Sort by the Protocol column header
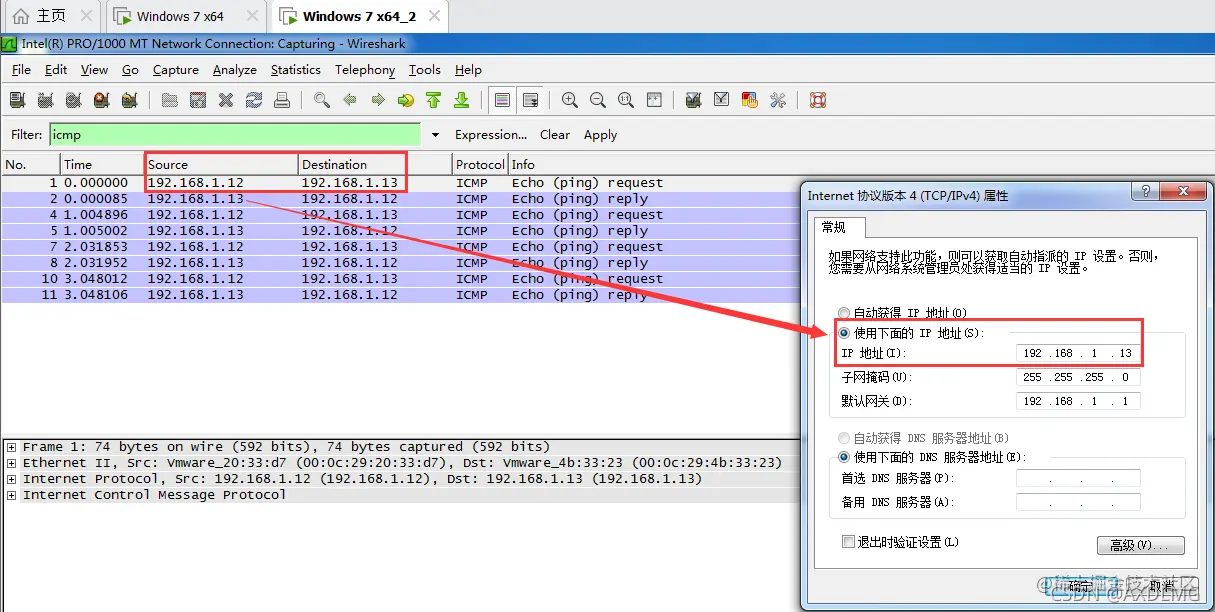The image size is (1215, 612). 480,164
